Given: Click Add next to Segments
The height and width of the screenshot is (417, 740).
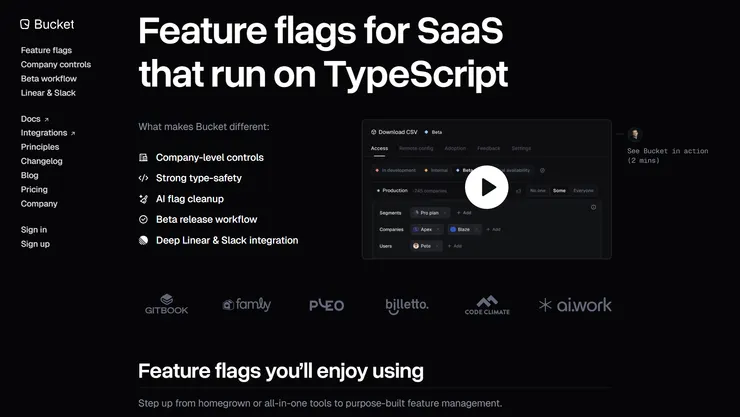Looking at the screenshot, I should point(464,213).
